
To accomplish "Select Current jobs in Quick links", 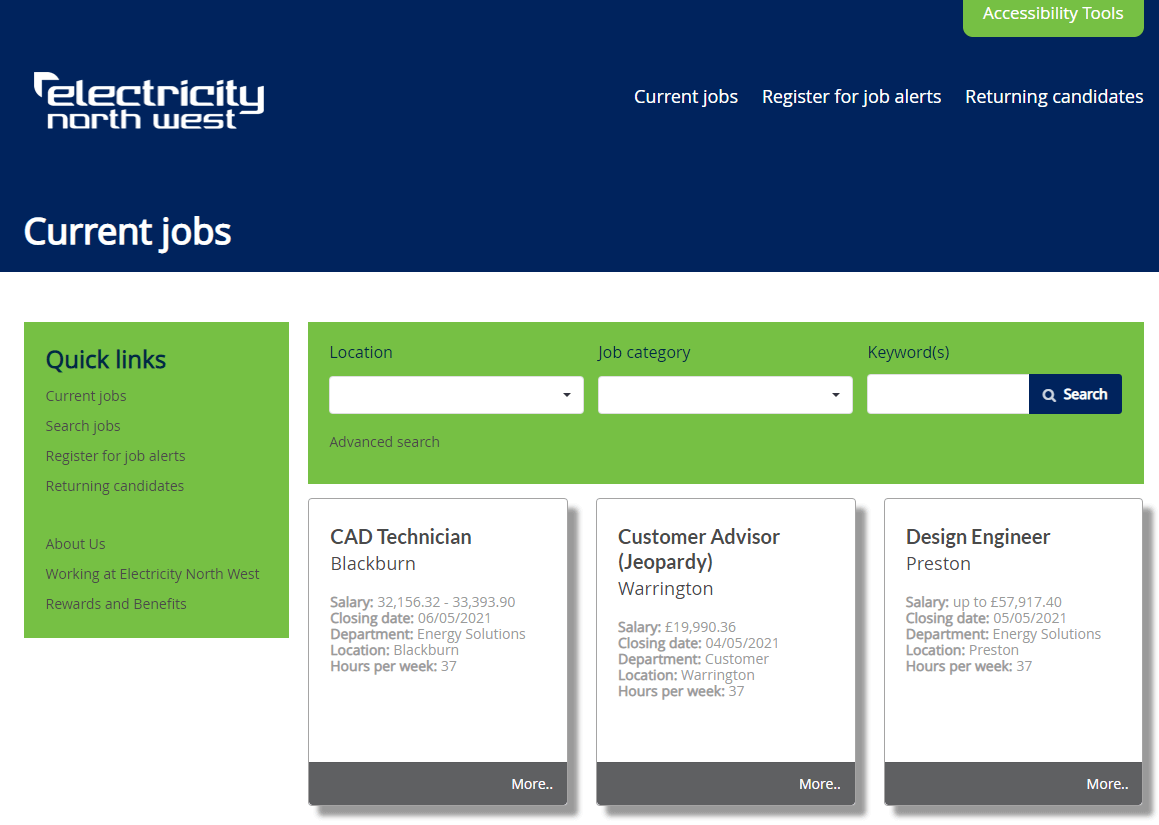I will tap(86, 396).
